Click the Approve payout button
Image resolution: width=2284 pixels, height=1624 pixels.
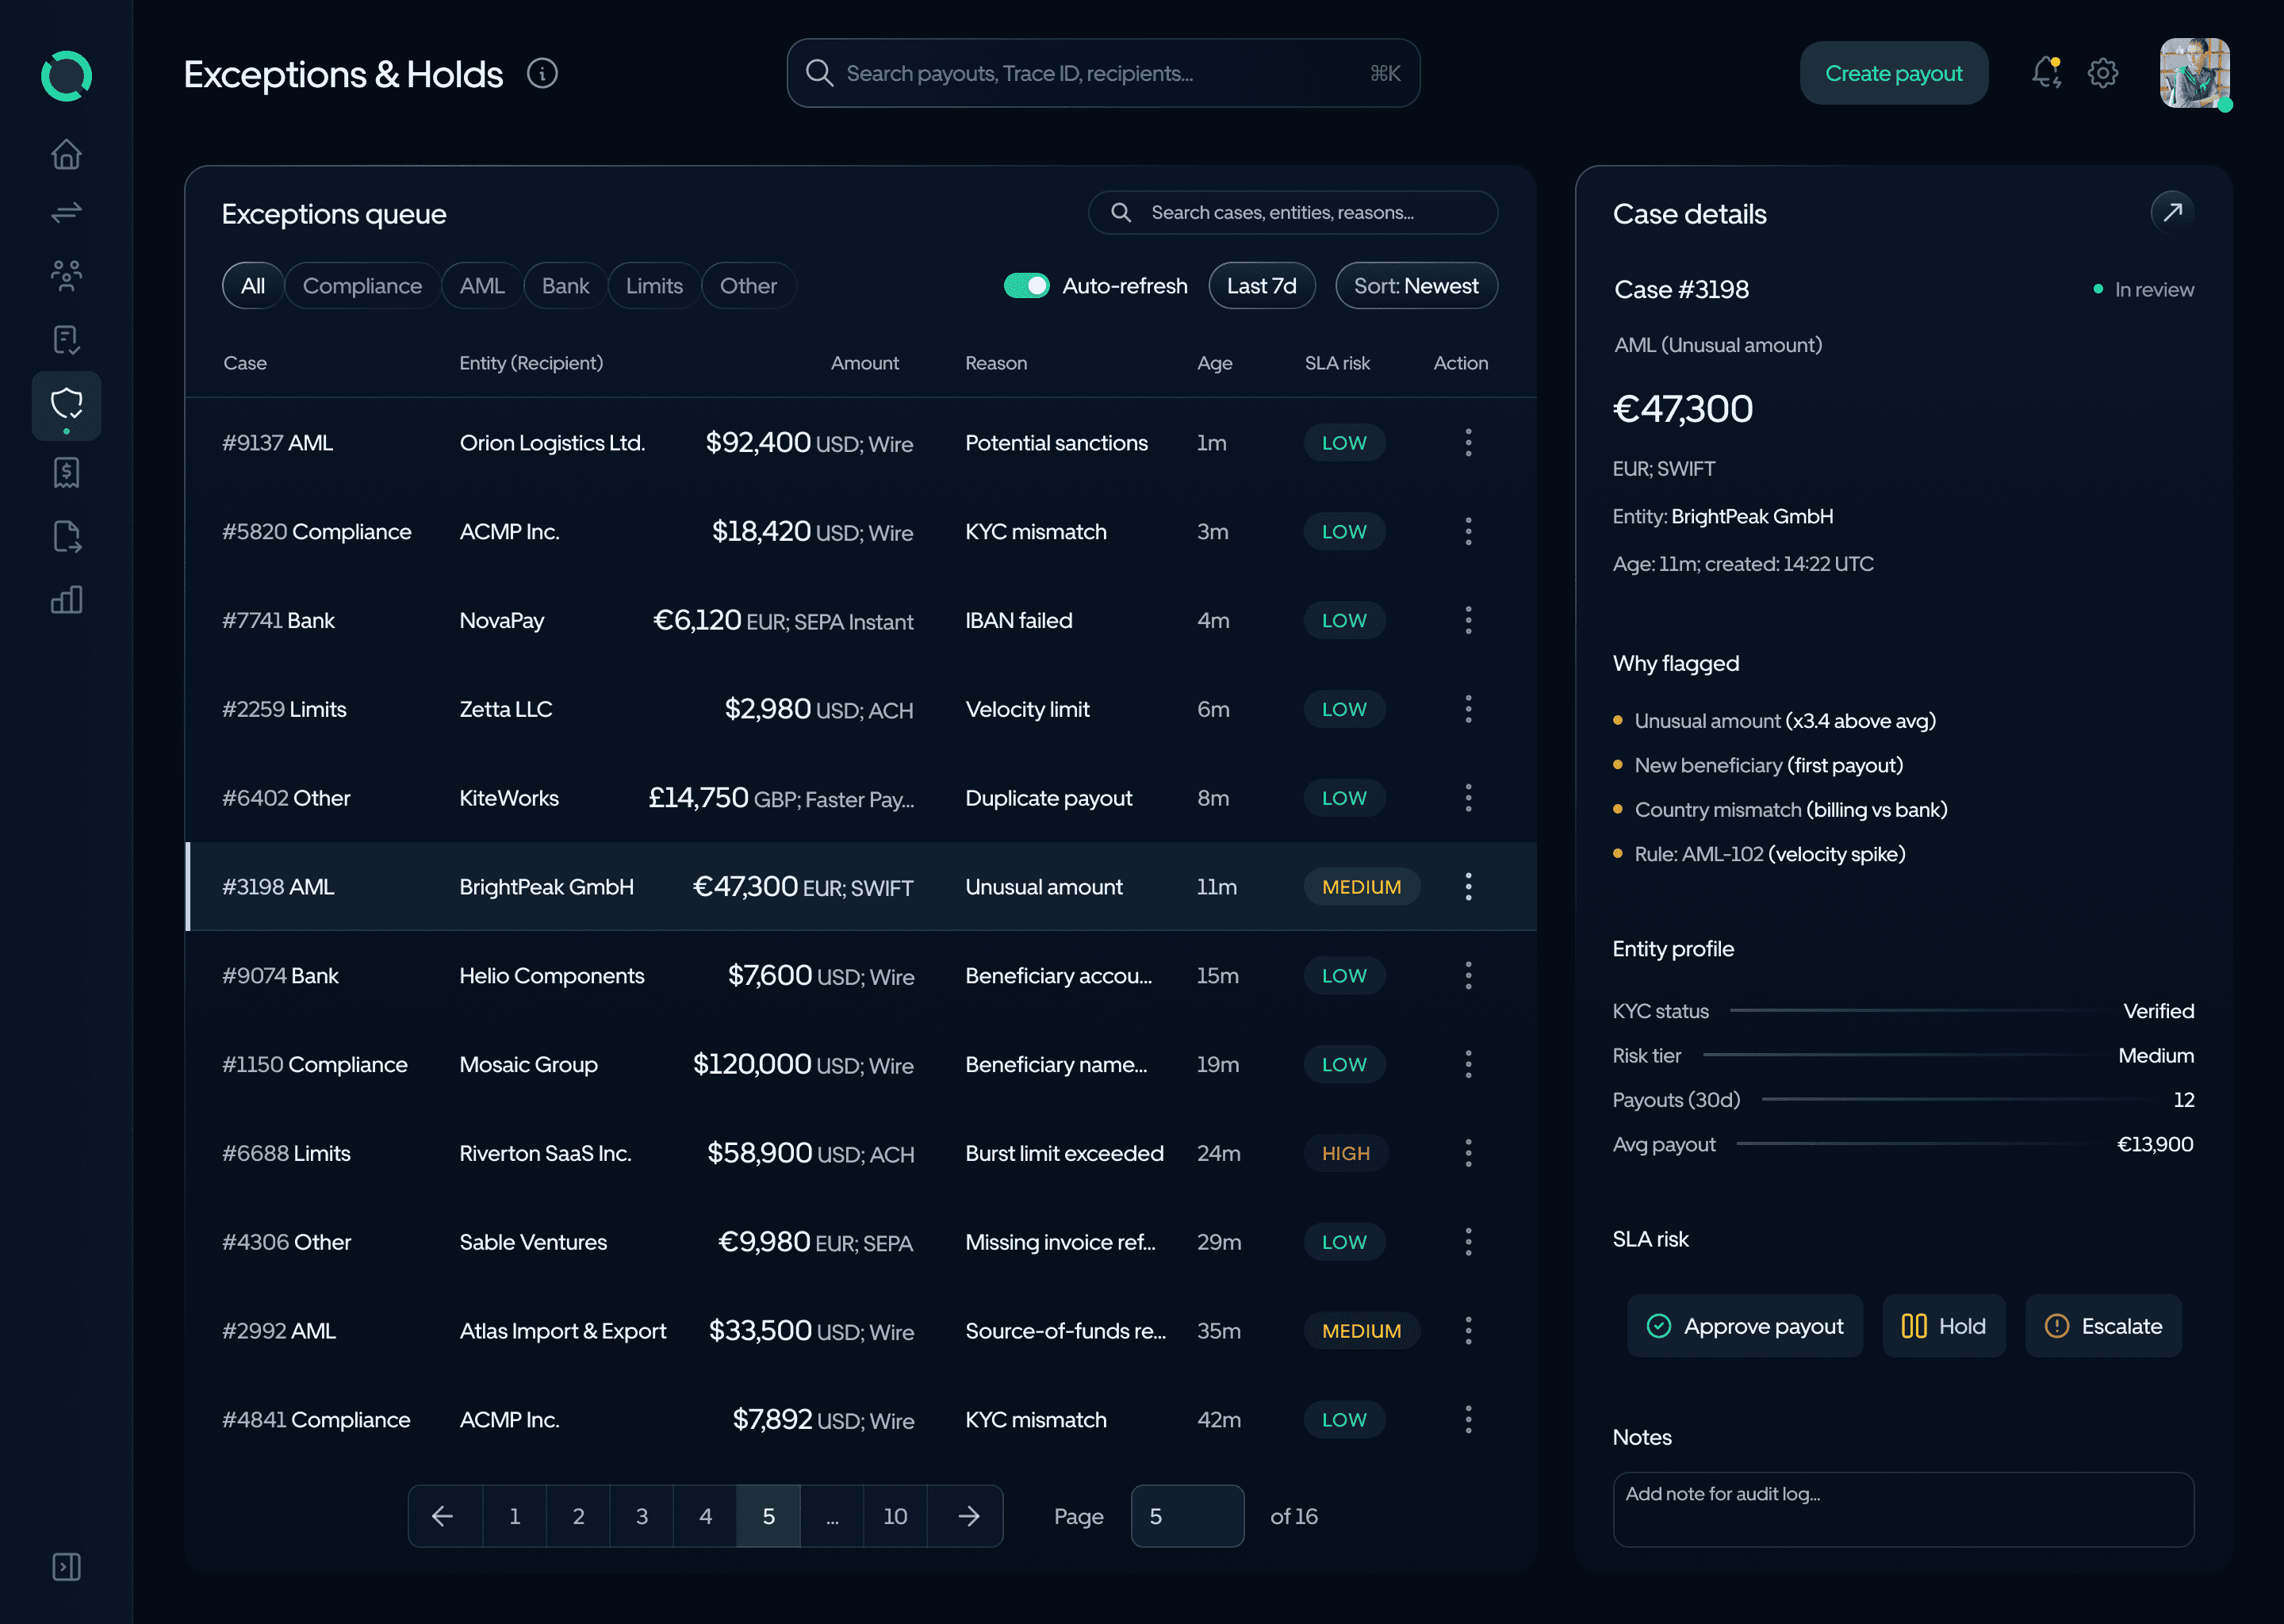coord(1744,1326)
